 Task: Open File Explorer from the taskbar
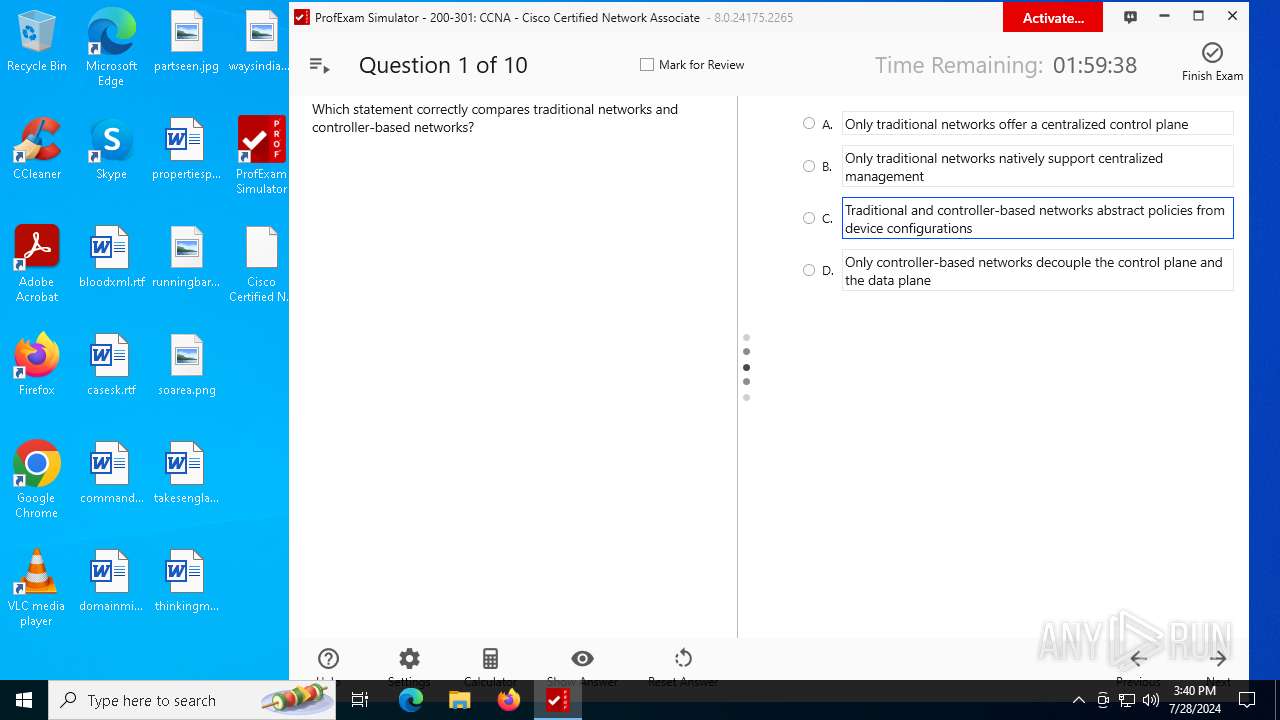(460, 700)
